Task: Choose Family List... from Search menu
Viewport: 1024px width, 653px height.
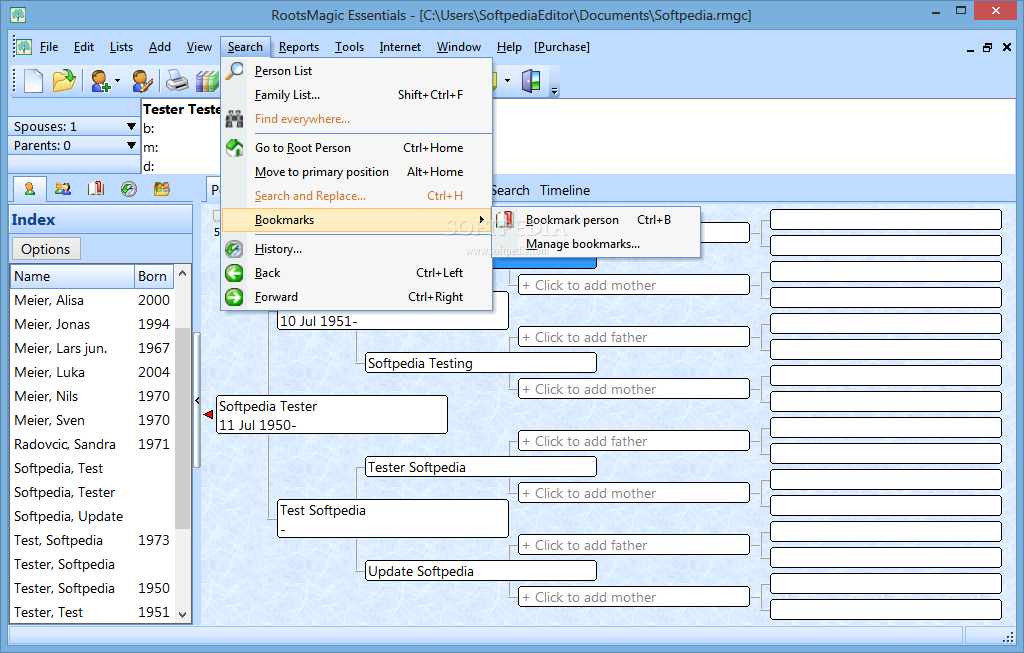Action: pos(357,95)
